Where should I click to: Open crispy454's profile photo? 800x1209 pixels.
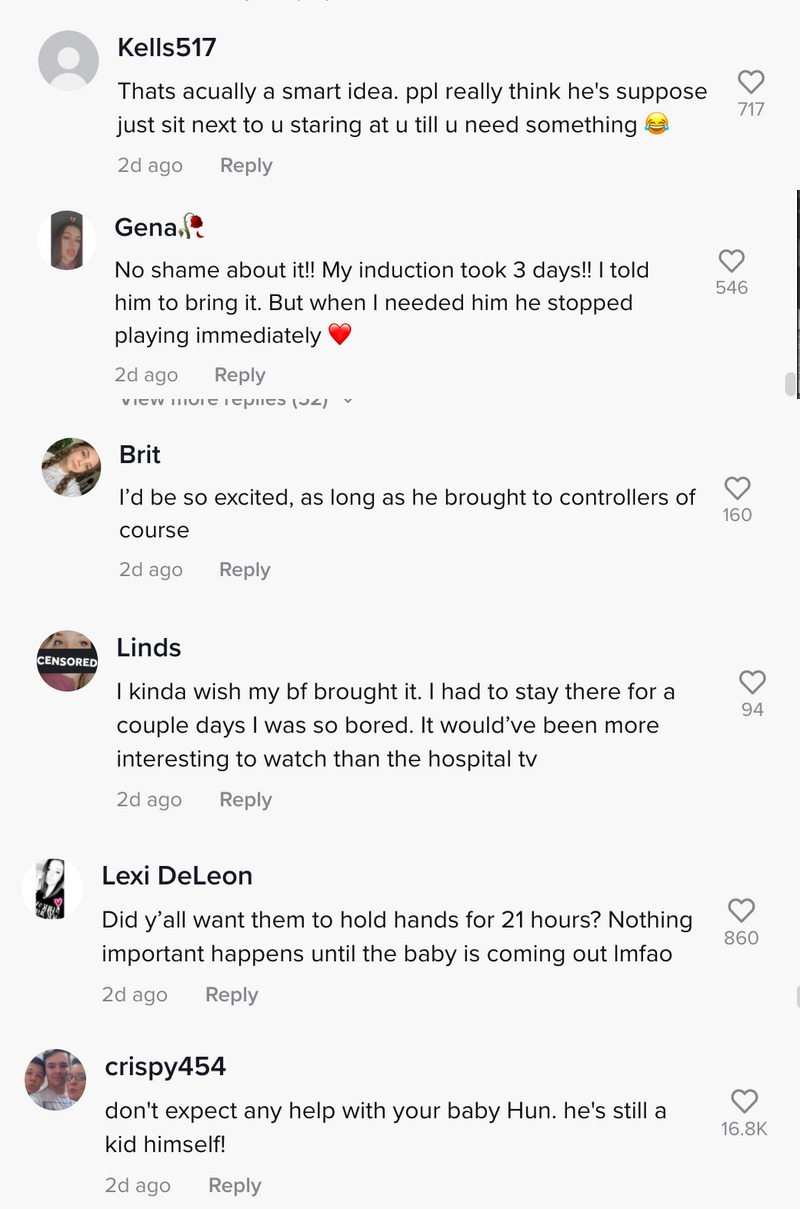pyautogui.click(x=56, y=1079)
